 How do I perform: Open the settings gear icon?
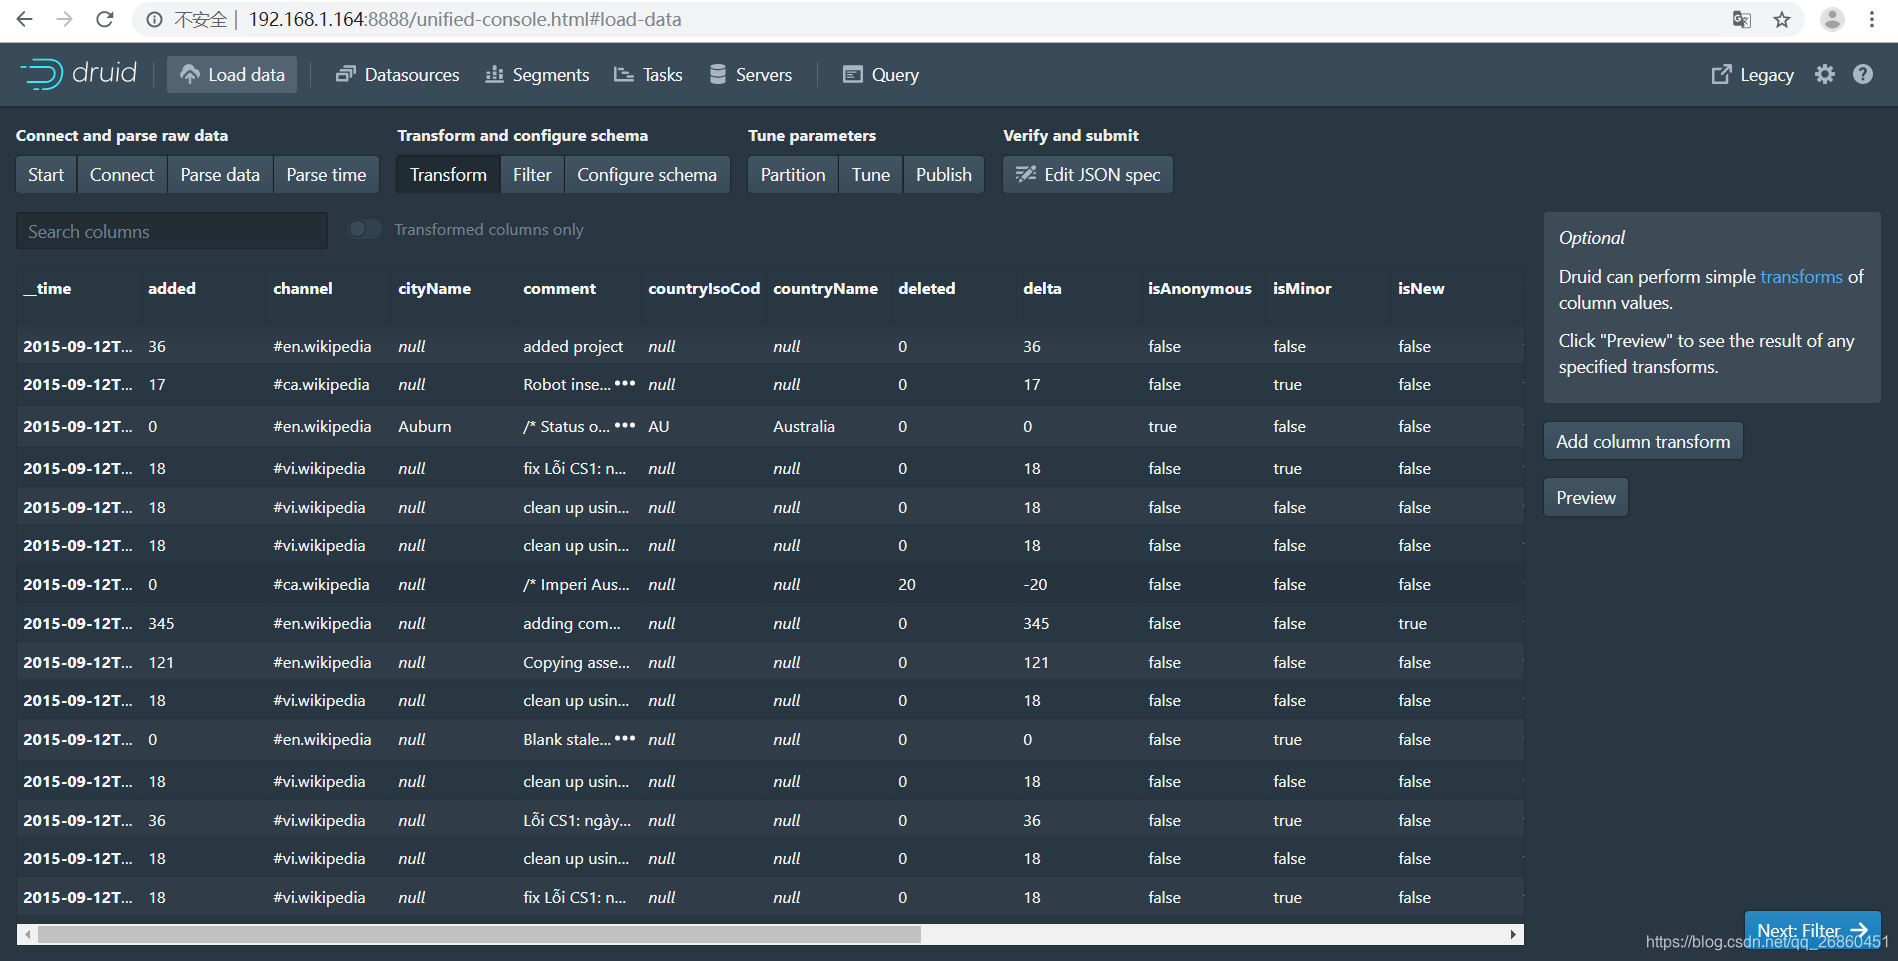point(1825,74)
